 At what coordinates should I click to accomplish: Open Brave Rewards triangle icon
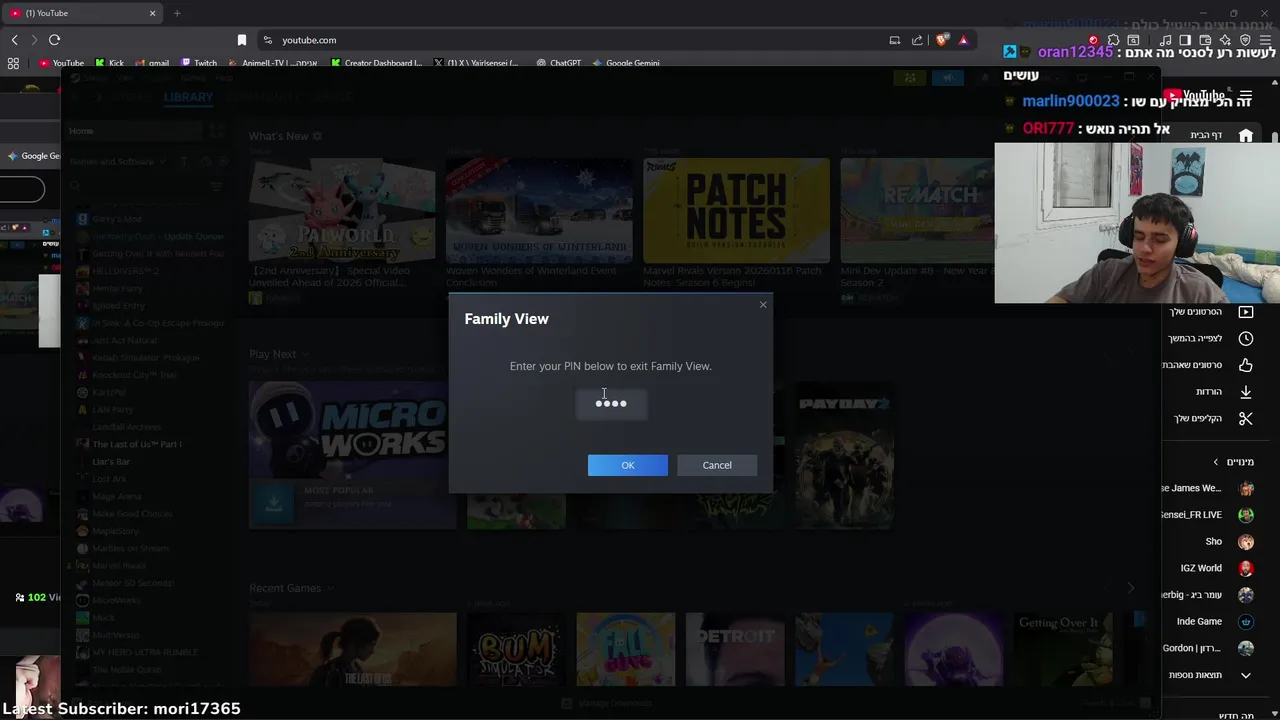(x=963, y=40)
